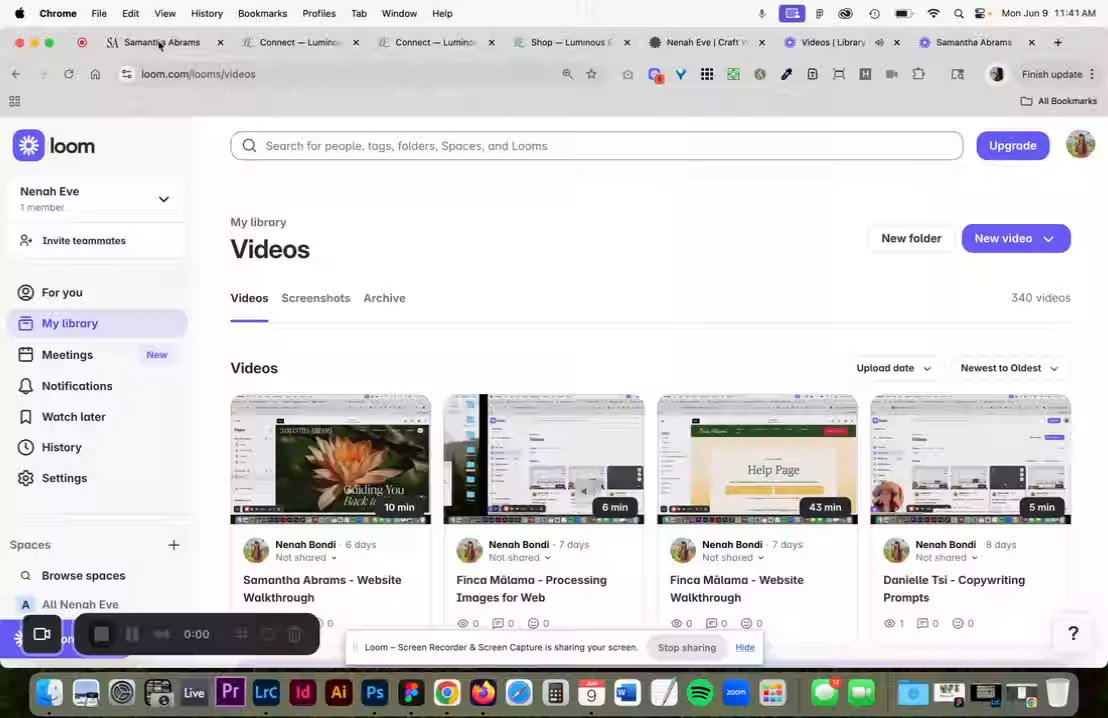Launch Premiere Pro from the dock
Screen dimensions: 1108x718
click(230, 692)
